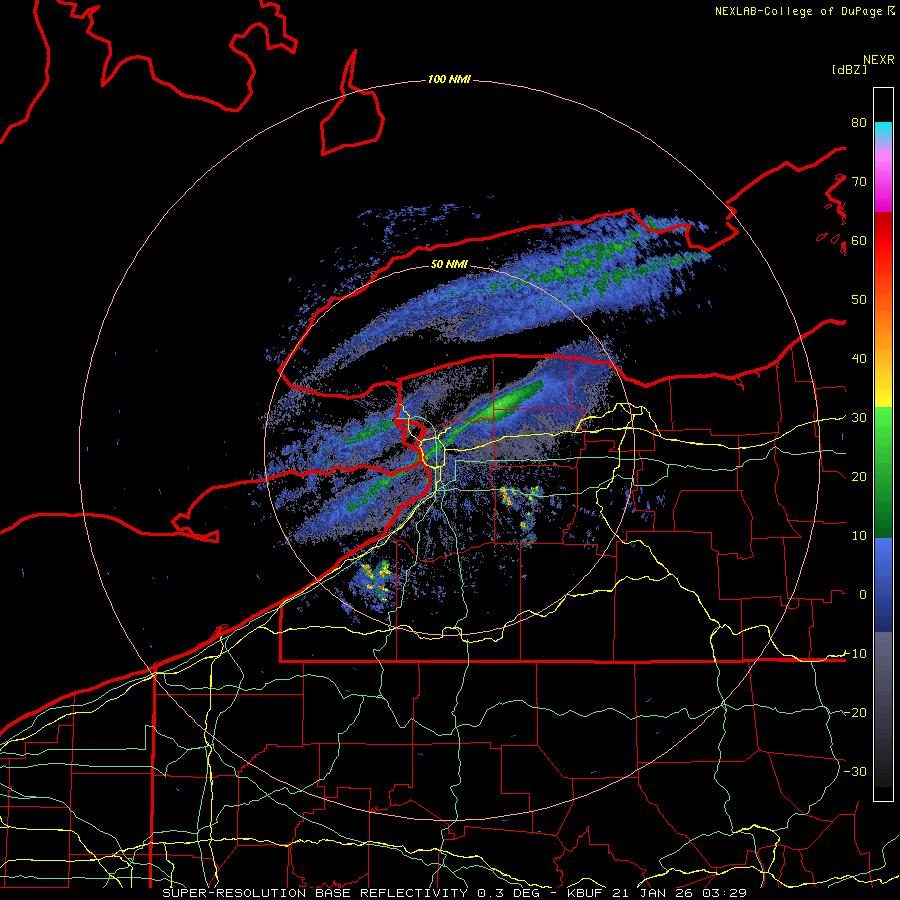
Task: Click the [dBZ] units label
Action: click(x=849, y=69)
